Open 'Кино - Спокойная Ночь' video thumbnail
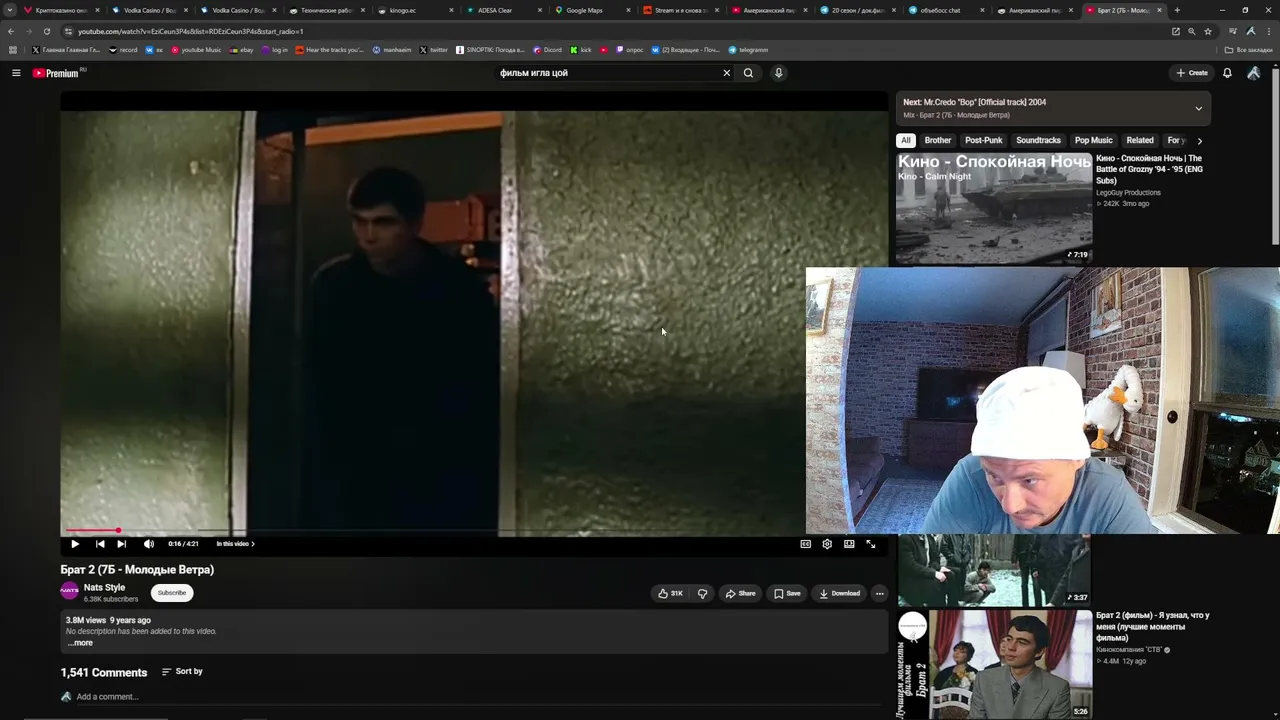Screen dimensions: 1280x720 [994, 208]
